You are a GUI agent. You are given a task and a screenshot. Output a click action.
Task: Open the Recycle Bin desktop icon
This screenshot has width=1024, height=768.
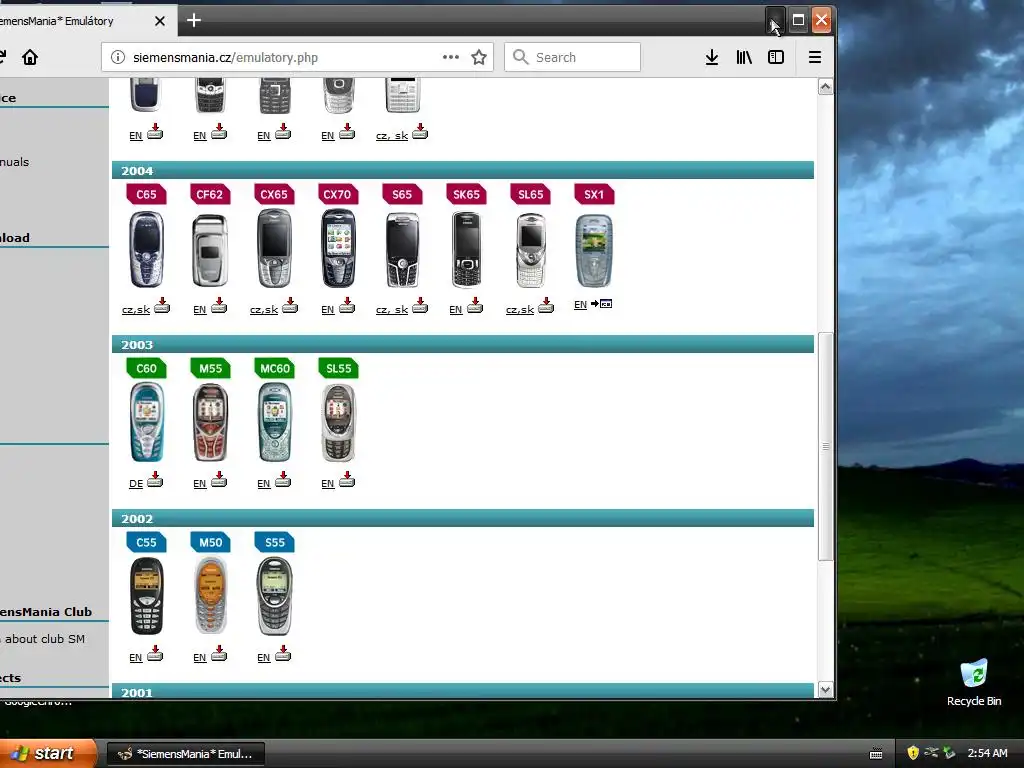click(974, 683)
